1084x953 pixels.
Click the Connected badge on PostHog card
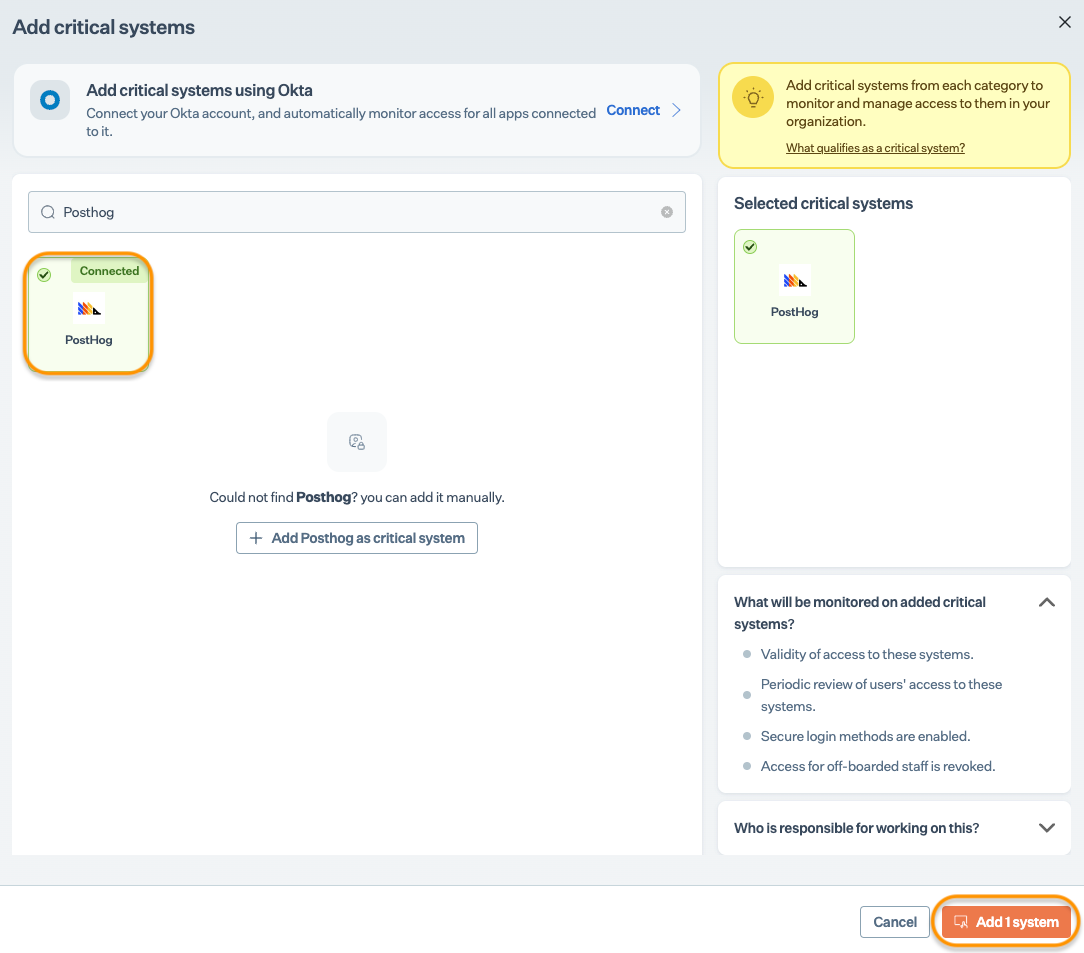[109, 271]
